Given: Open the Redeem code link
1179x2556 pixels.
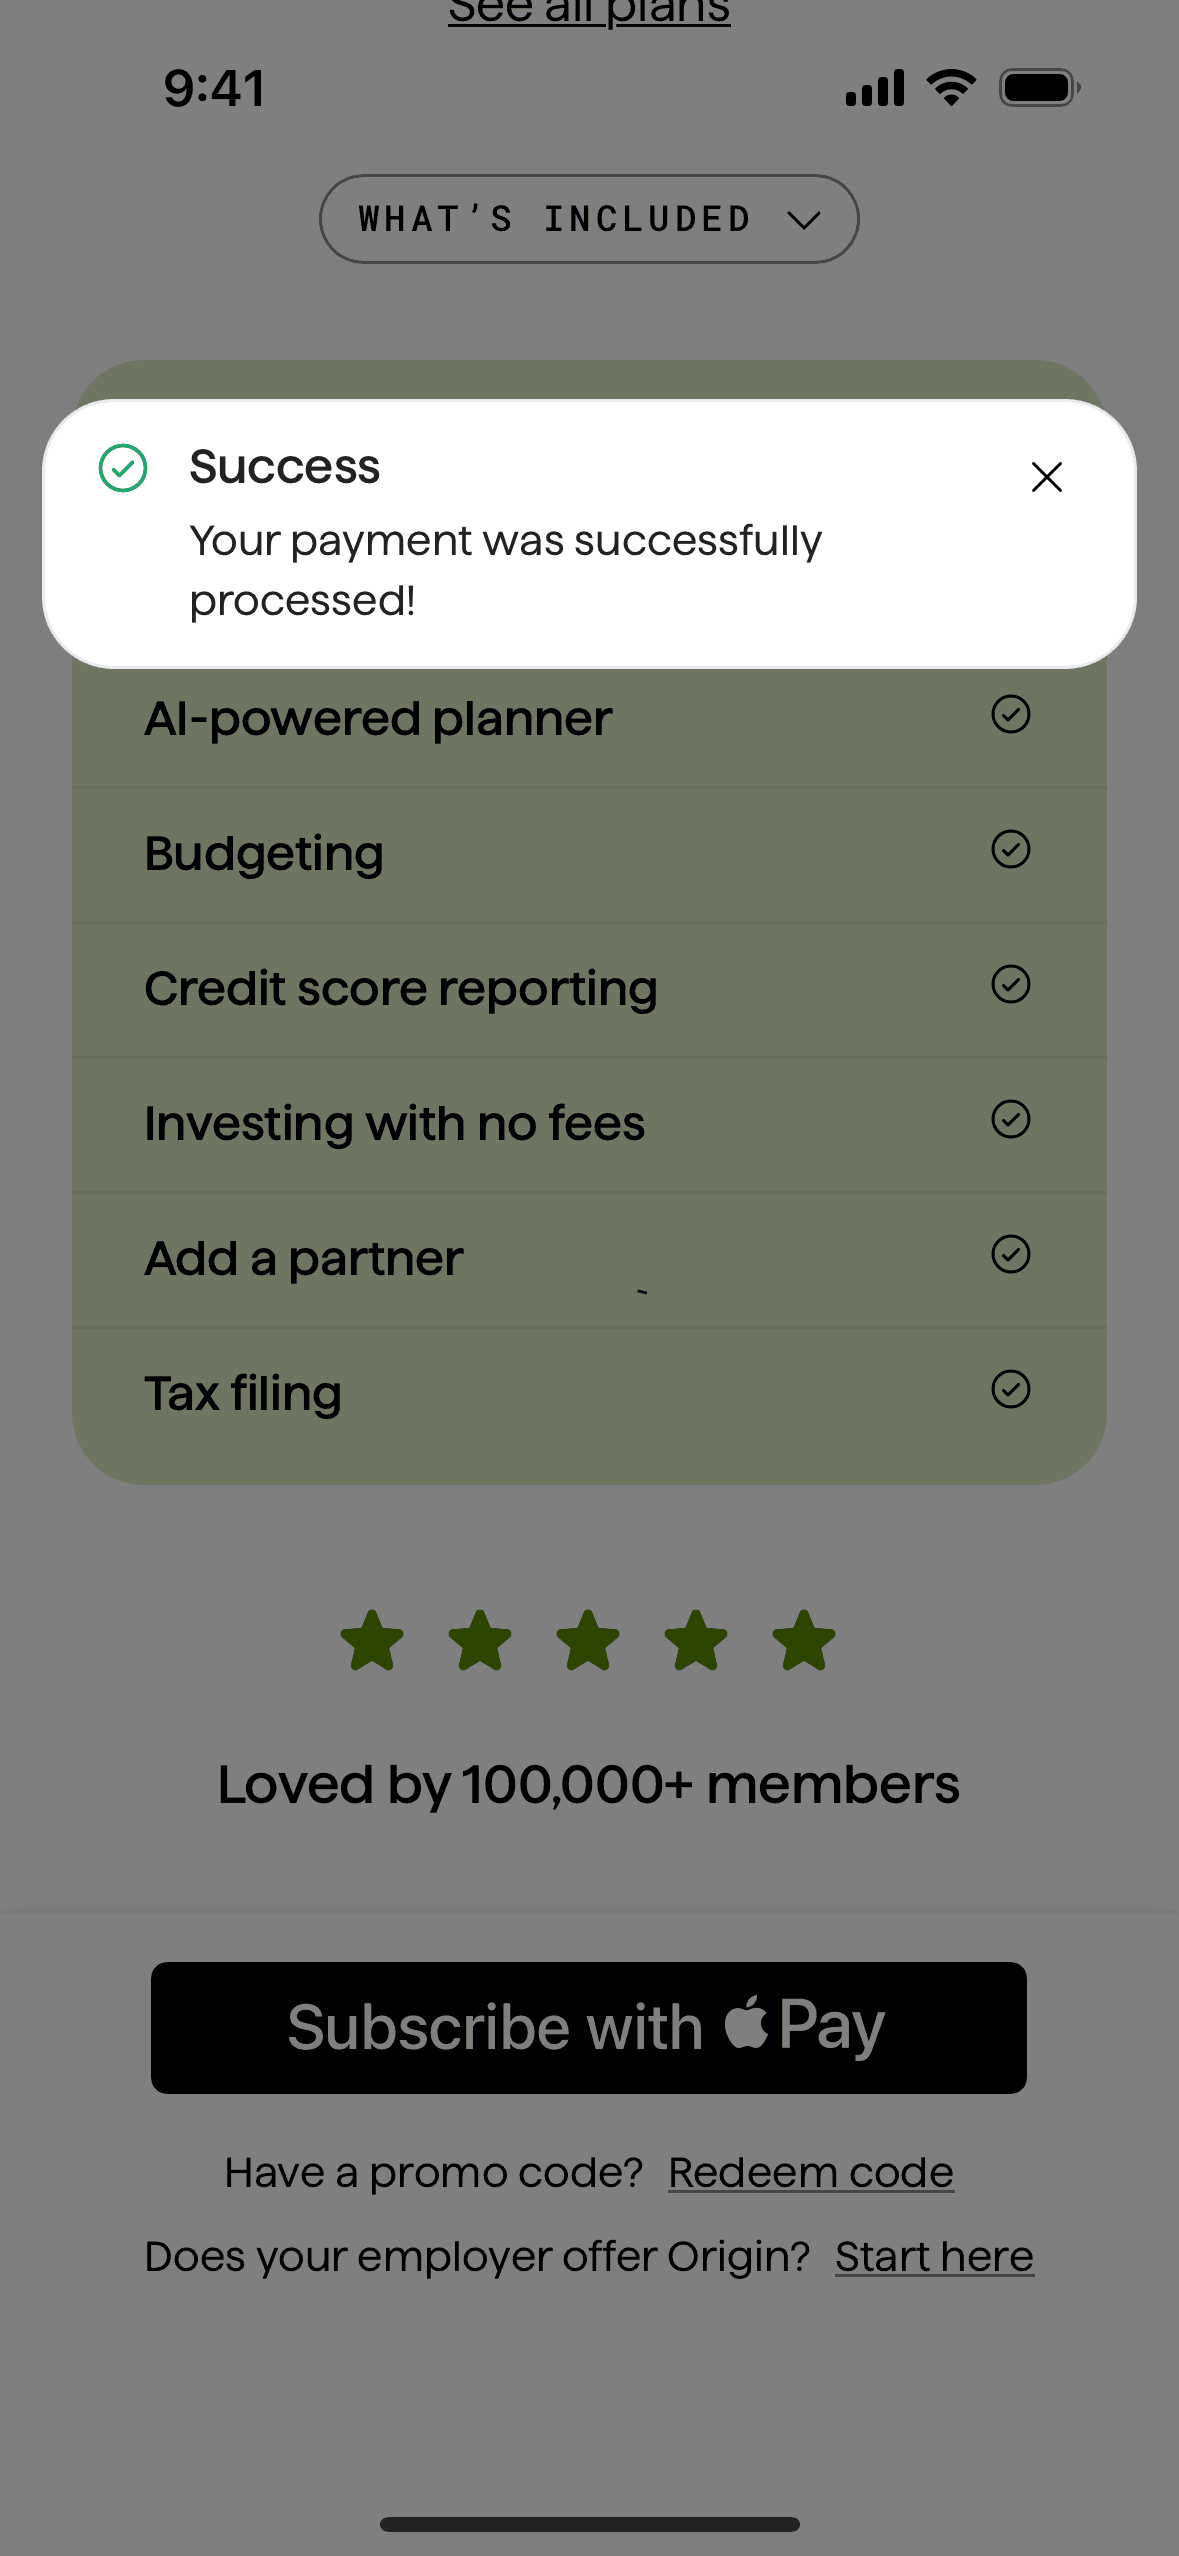Looking at the screenshot, I should 811,2173.
